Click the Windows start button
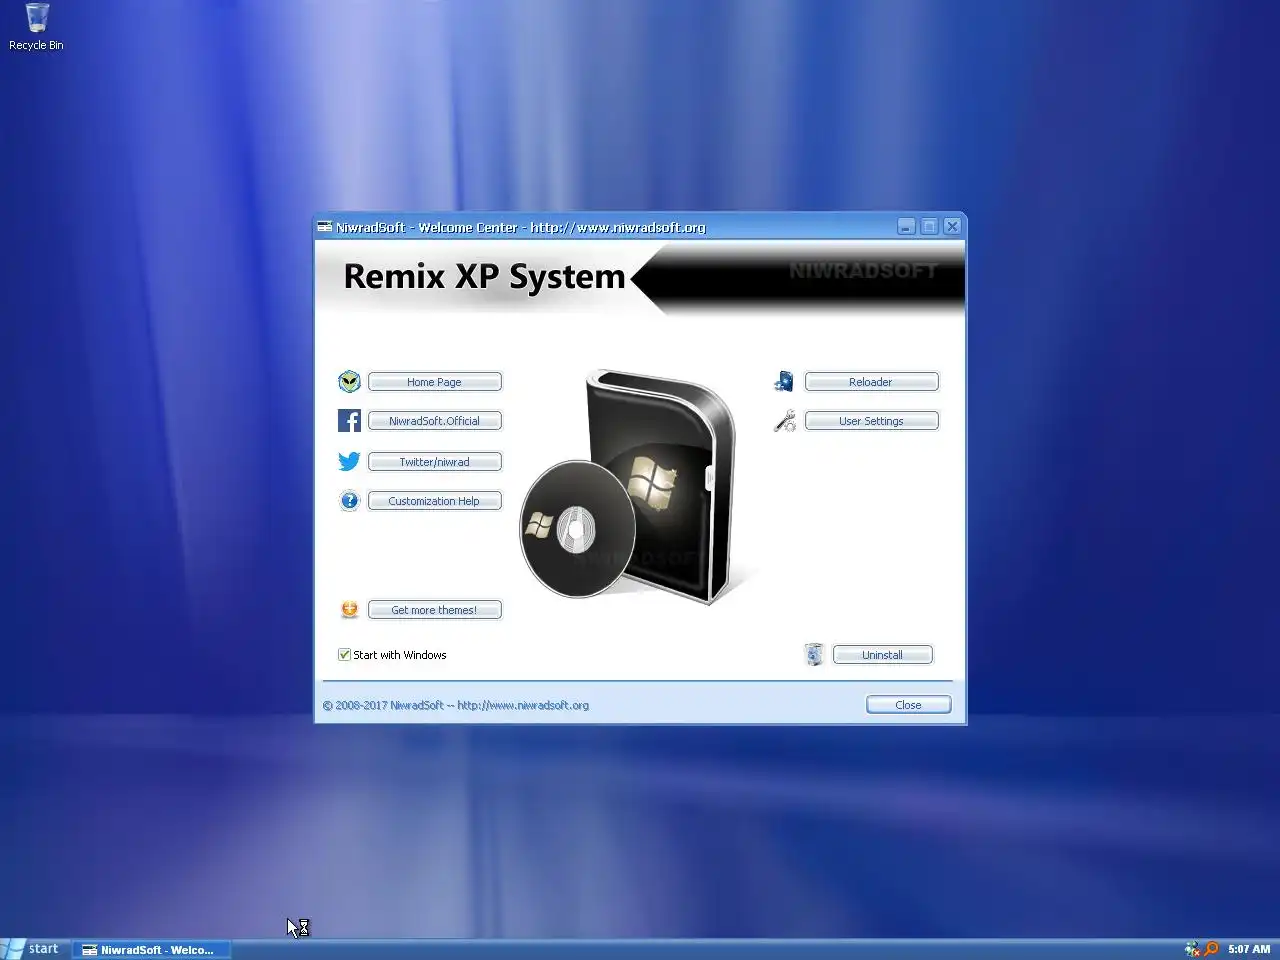This screenshot has width=1280, height=960. tap(32, 949)
